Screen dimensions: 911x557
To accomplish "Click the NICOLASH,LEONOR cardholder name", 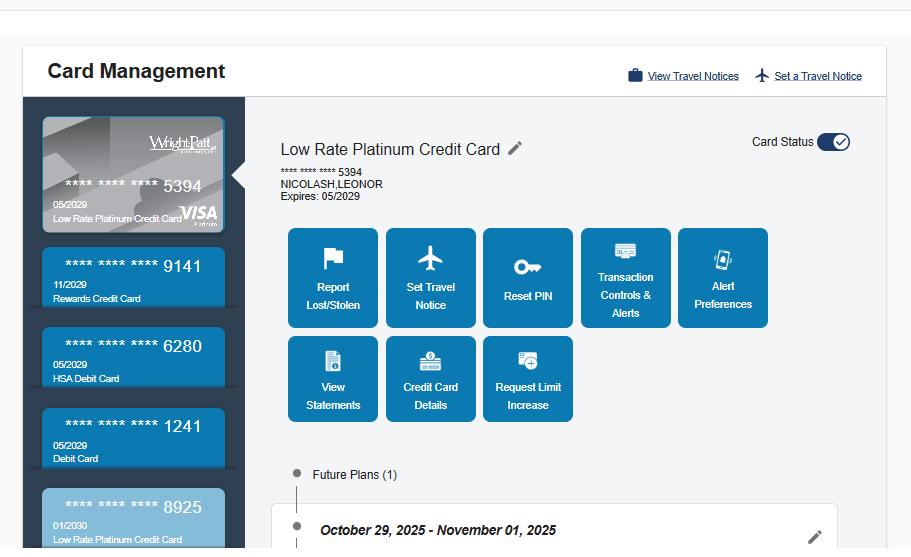I will click(x=331, y=184).
